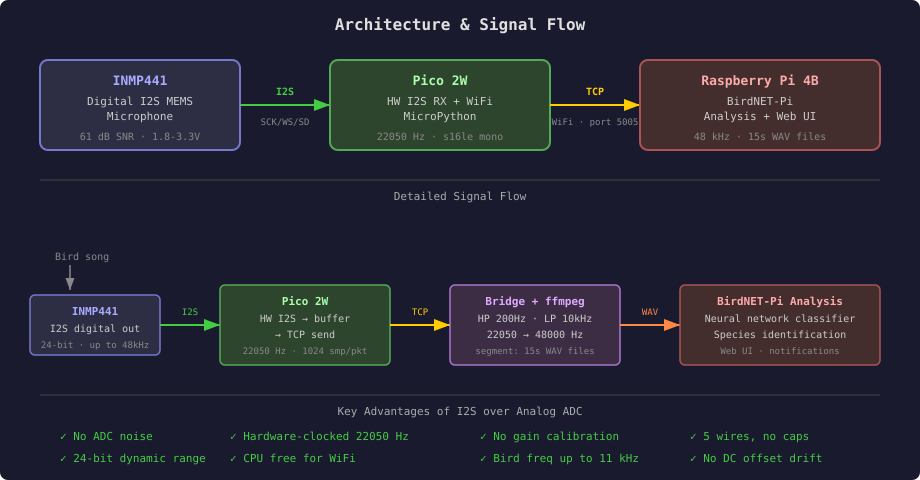Click '22050 → 48000 Hz' text

tap(535, 334)
